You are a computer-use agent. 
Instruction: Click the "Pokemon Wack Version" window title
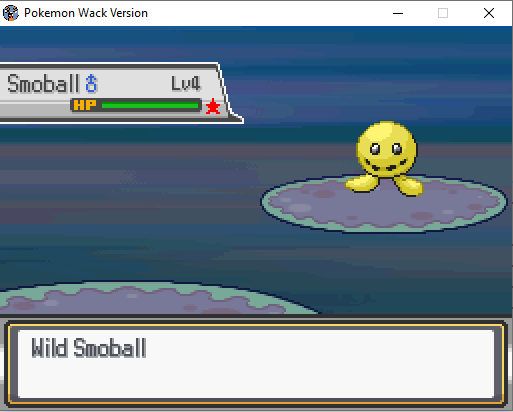[x=86, y=13]
